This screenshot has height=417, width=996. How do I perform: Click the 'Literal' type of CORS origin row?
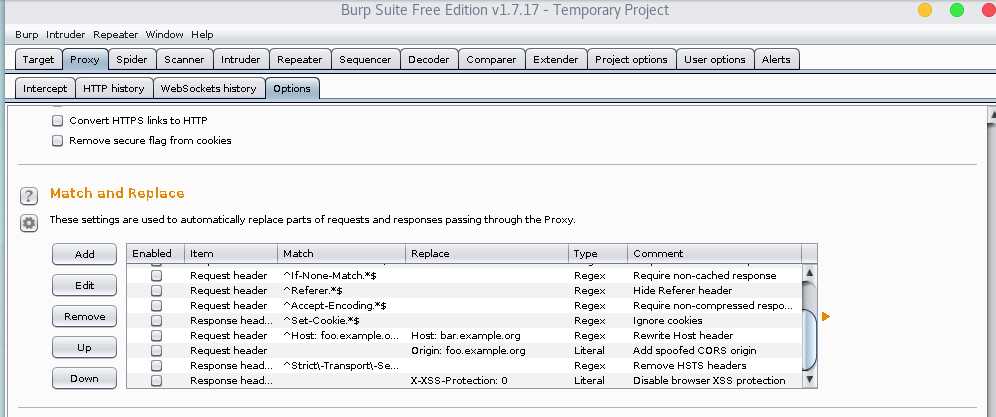(x=598, y=350)
